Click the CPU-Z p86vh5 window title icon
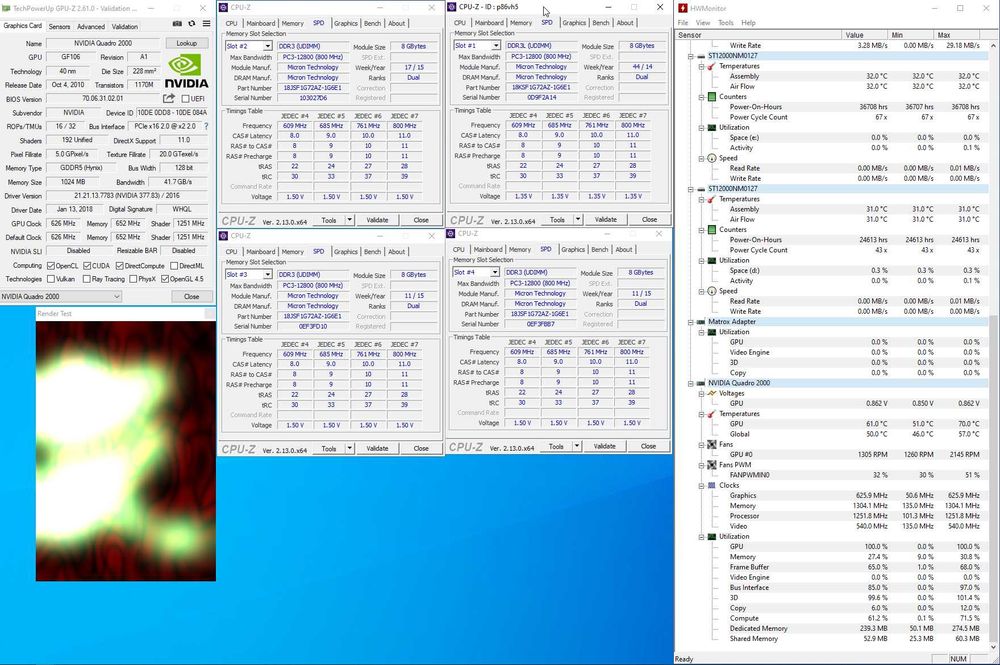The height and width of the screenshot is (665, 1000). point(452,7)
